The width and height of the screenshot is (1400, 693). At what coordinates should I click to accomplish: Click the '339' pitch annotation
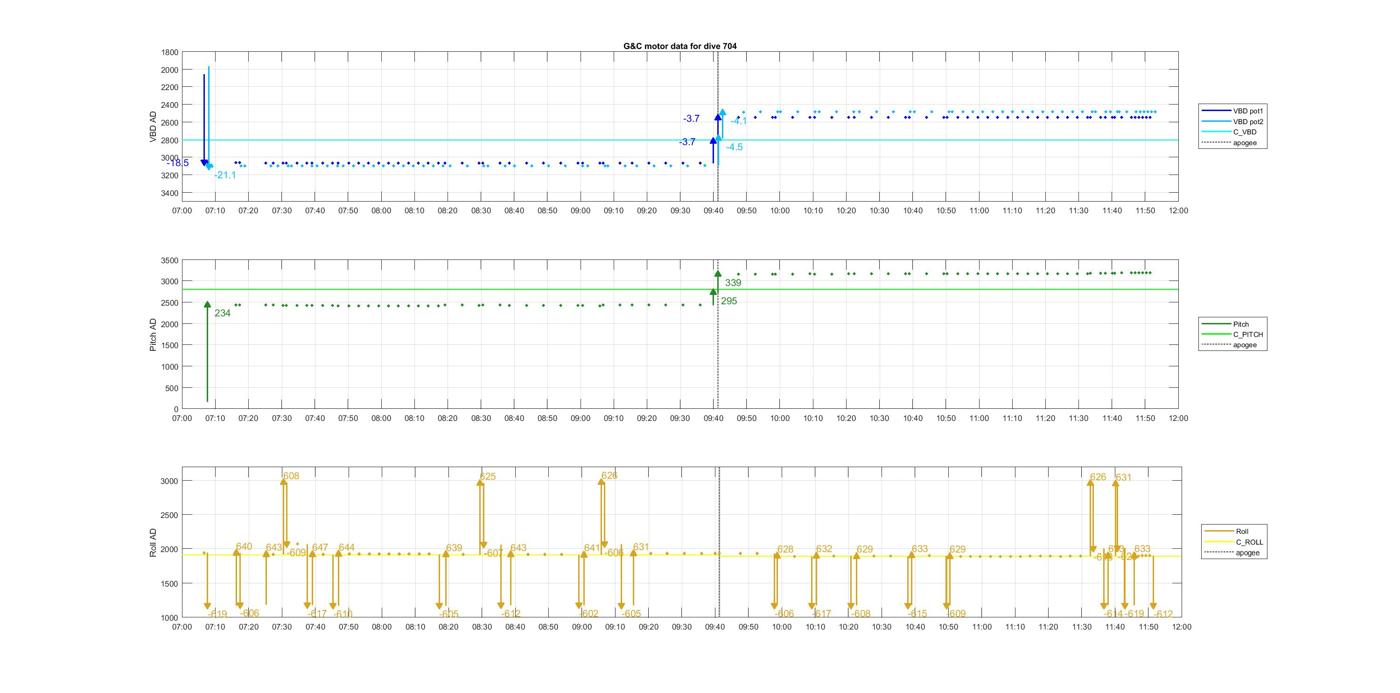(x=733, y=283)
